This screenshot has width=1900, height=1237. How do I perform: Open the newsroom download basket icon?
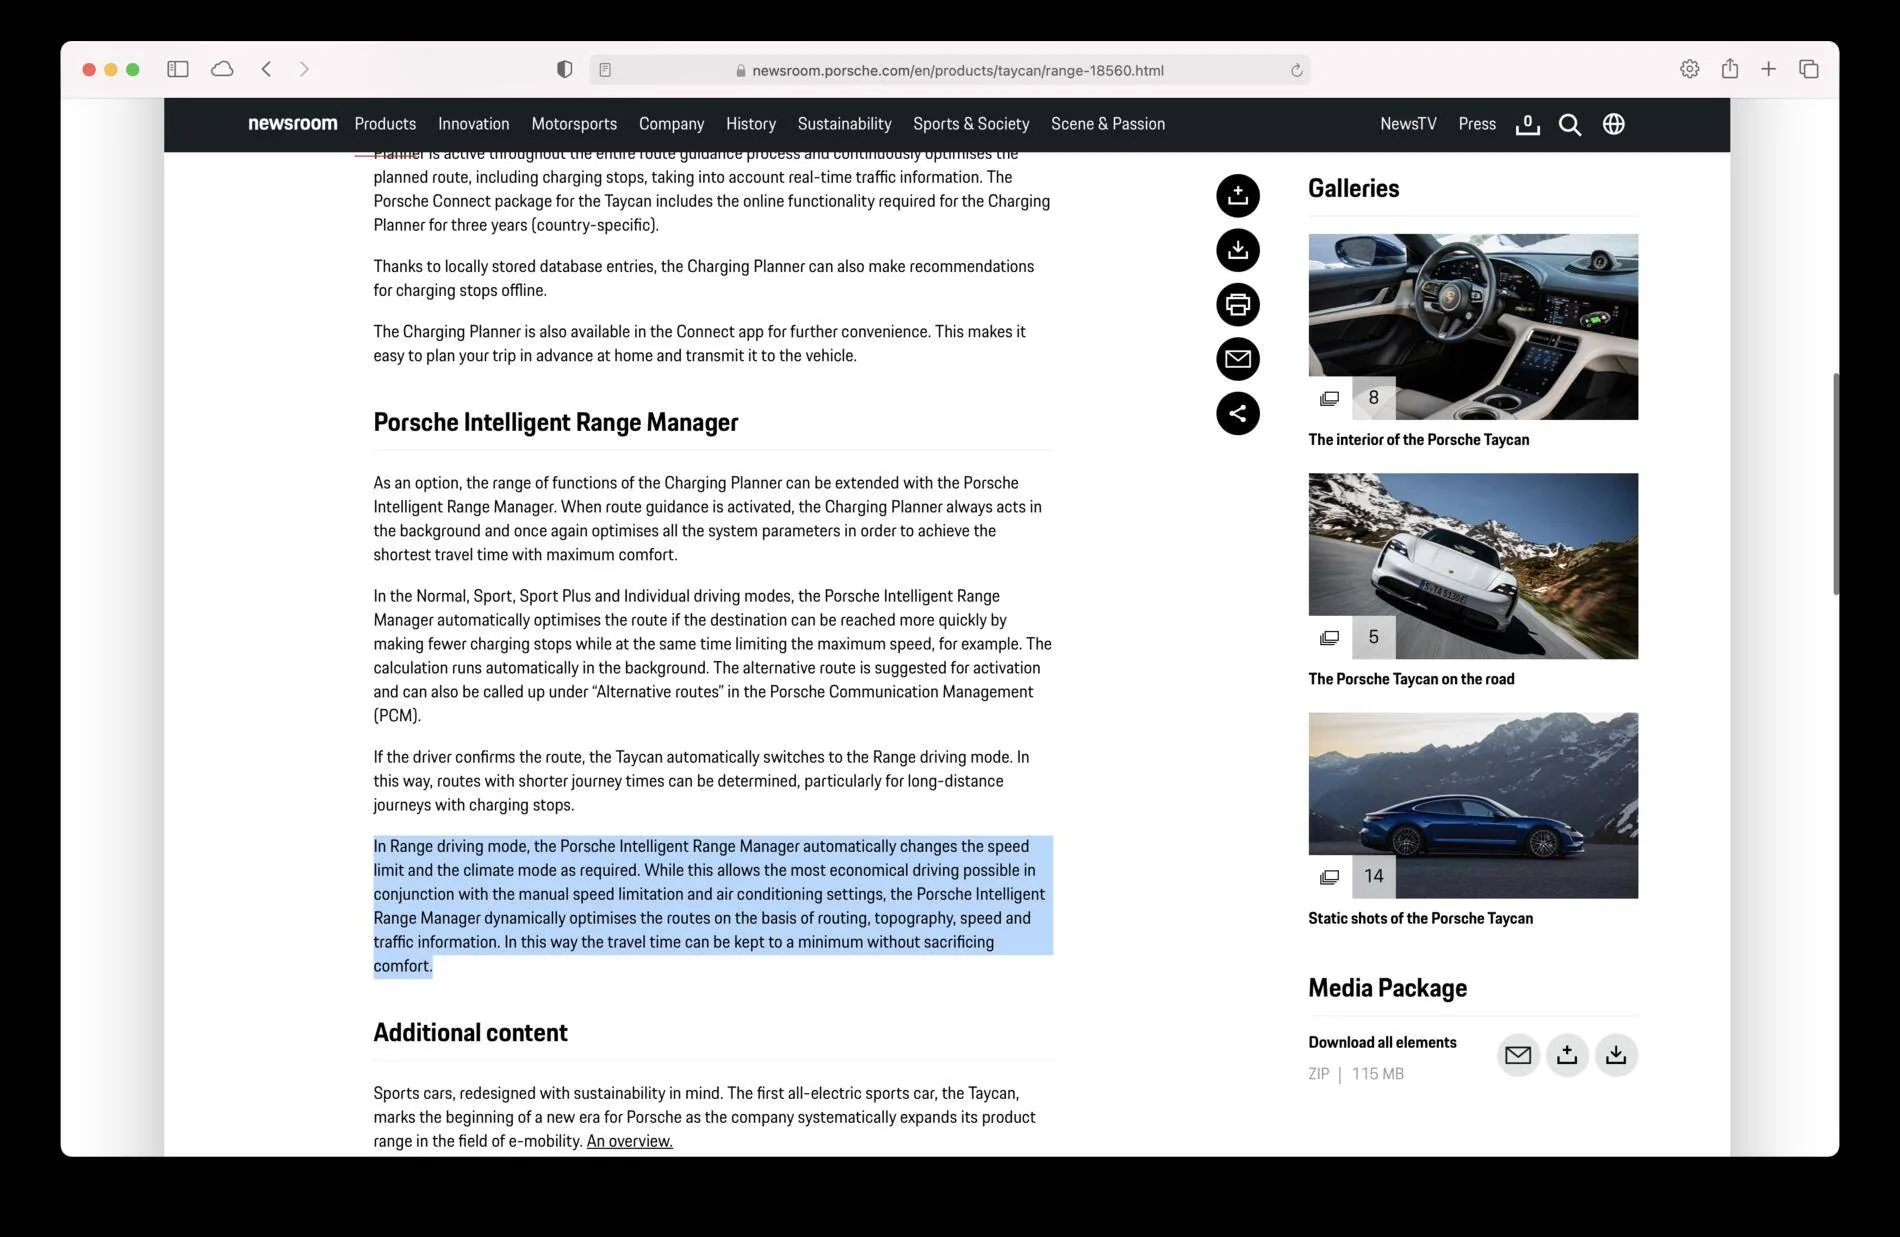[1527, 124]
